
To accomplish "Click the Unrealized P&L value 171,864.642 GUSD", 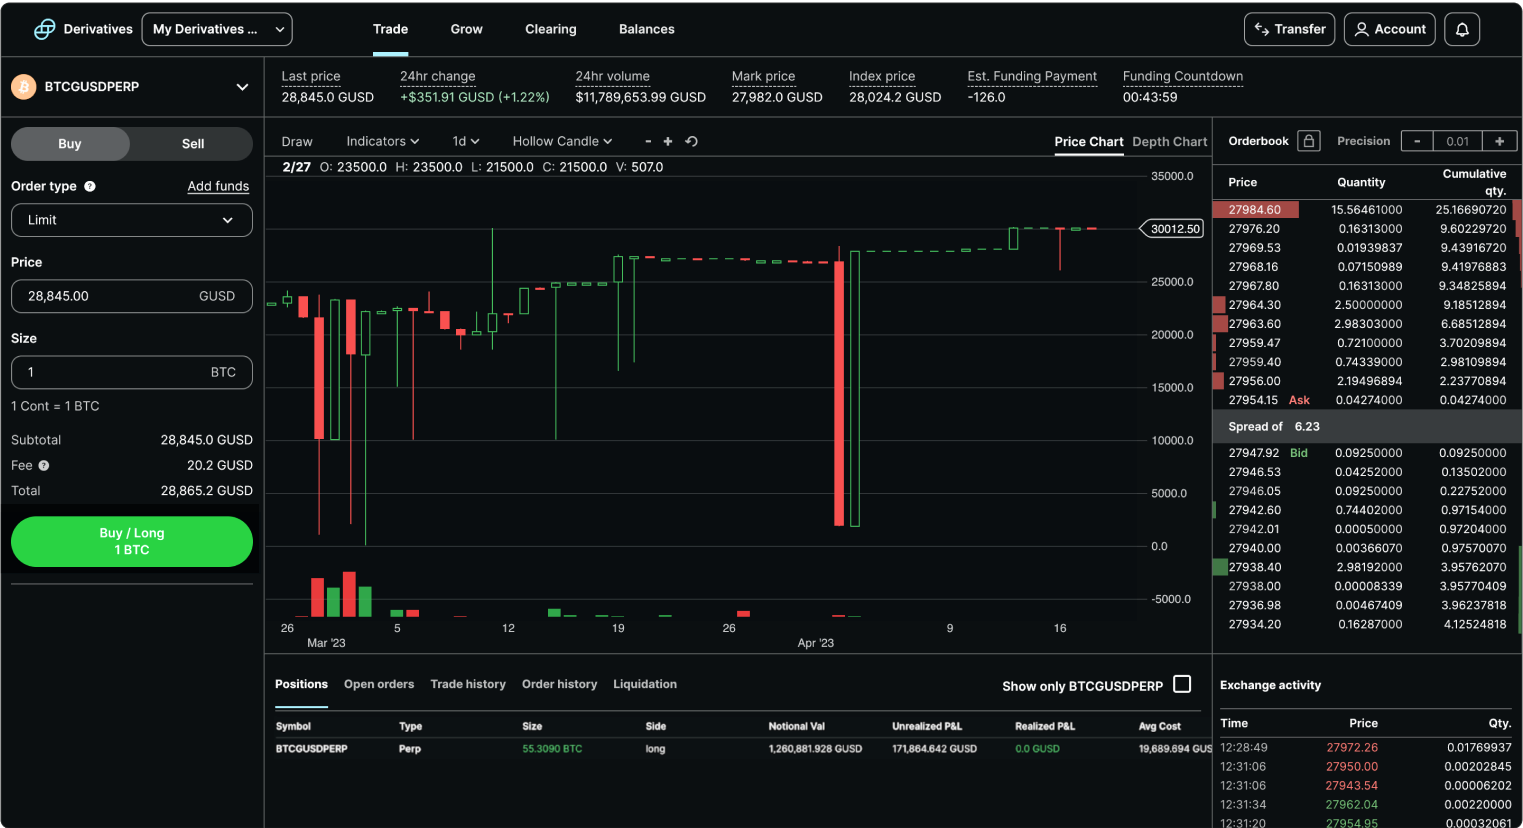I will (934, 749).
